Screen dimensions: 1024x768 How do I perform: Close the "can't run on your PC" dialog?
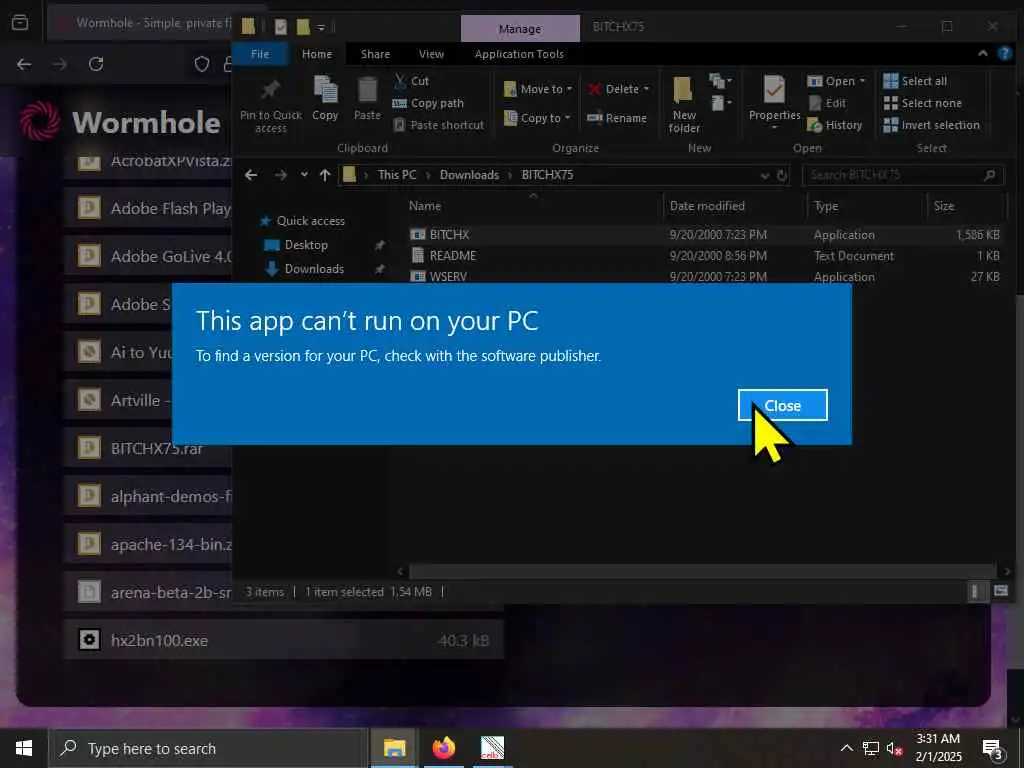click(x=782, y=406)
